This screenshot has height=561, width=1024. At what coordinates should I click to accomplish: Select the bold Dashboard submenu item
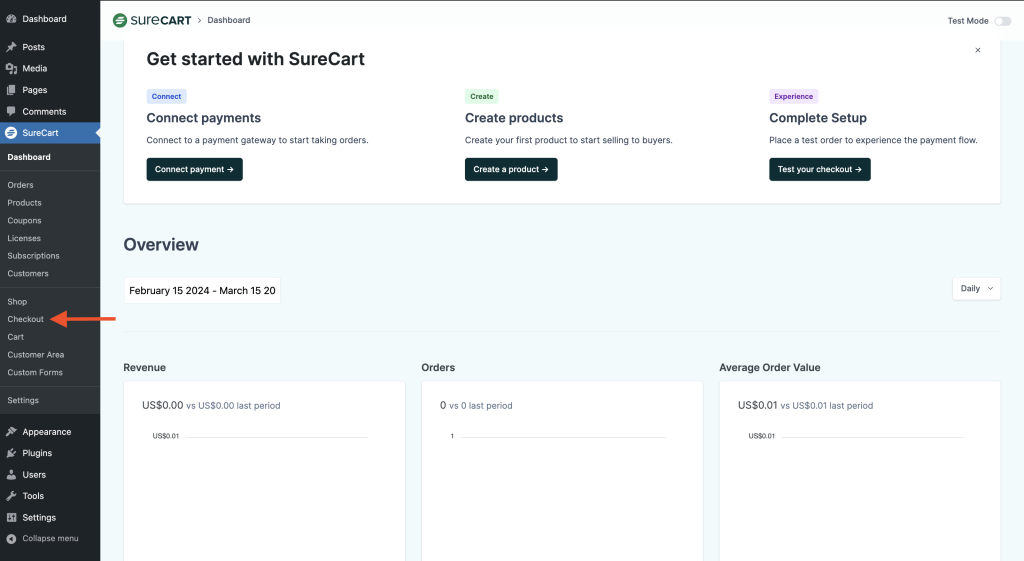tap(29, 157)
